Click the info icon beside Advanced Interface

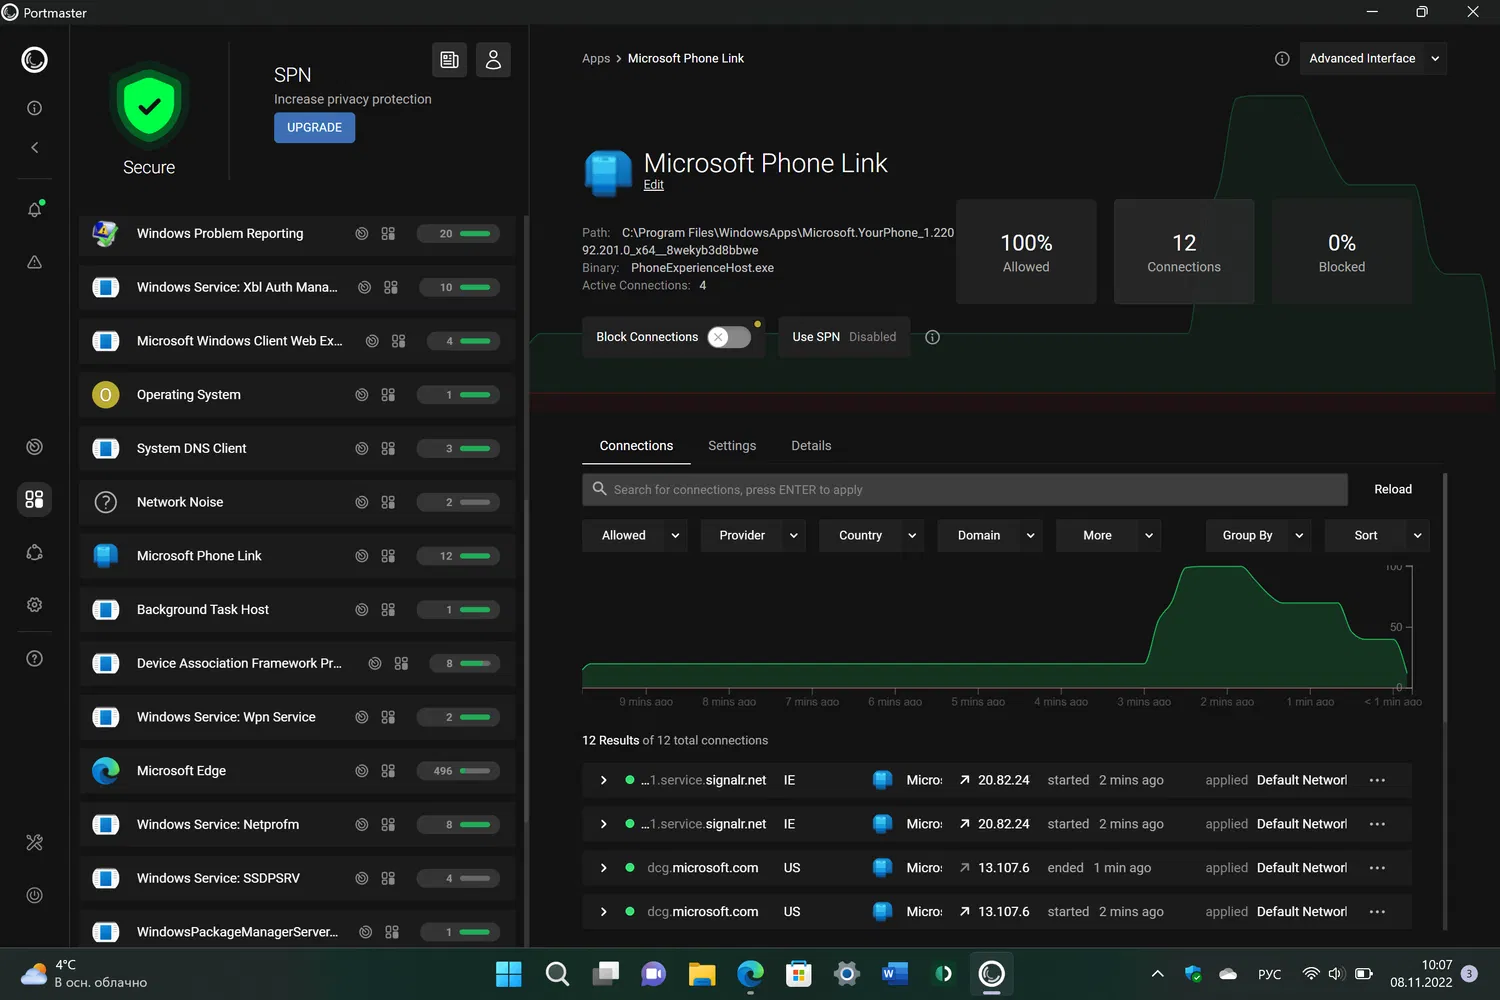click(1282, 59)
